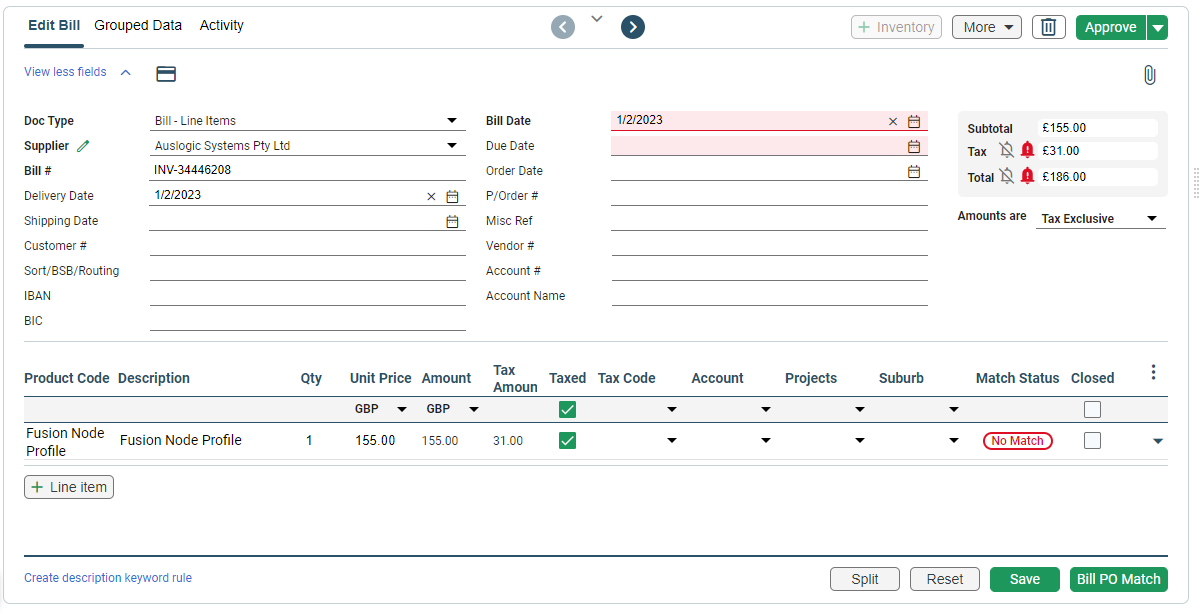The image size is (1200, 616).
Task: Expand Fusion Node Profile row options arrow
Action: tap(1158, 441)
